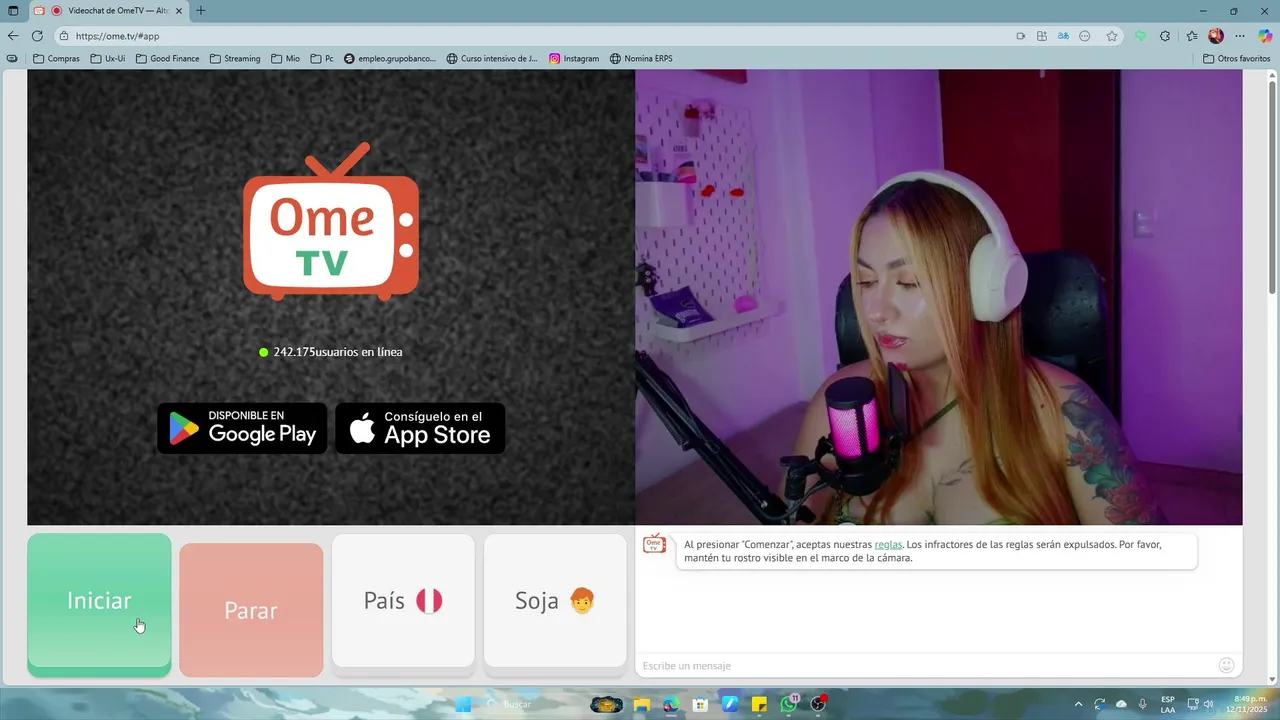Image resolution: width=1280 pixels, height=720 pixels.
Task: Open the green heart extension icon
Action: [x=1140, y=36]
